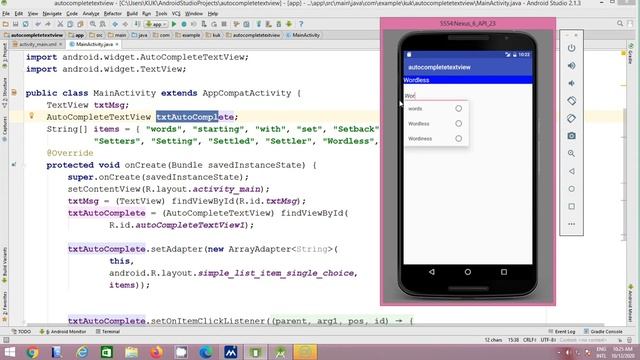This screenshot has height=360, width=640.
Task: Click the Save All toolbar icon
Action: coord(16,24)
